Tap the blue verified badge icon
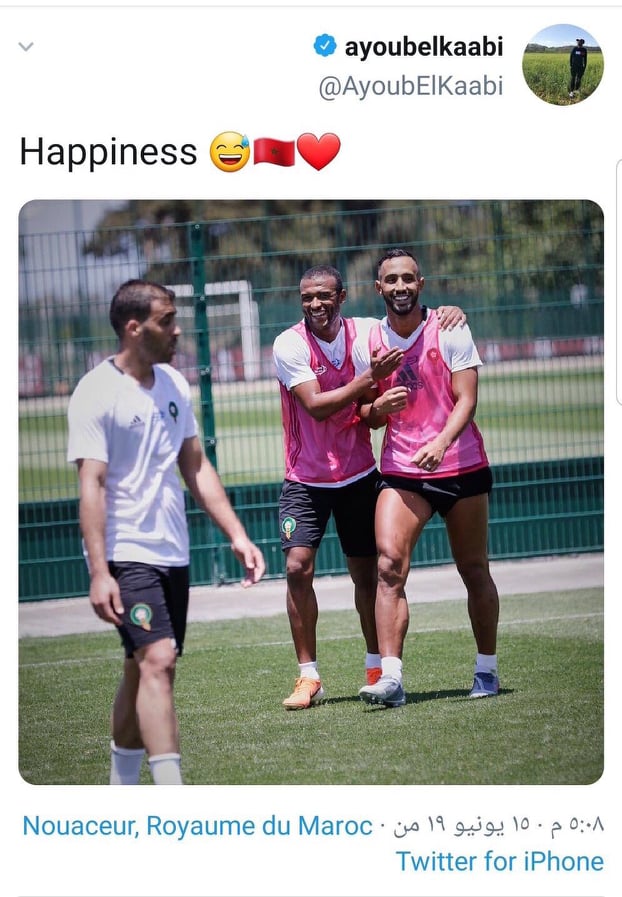This screenshot has height=897, width=622. point(325,45)
